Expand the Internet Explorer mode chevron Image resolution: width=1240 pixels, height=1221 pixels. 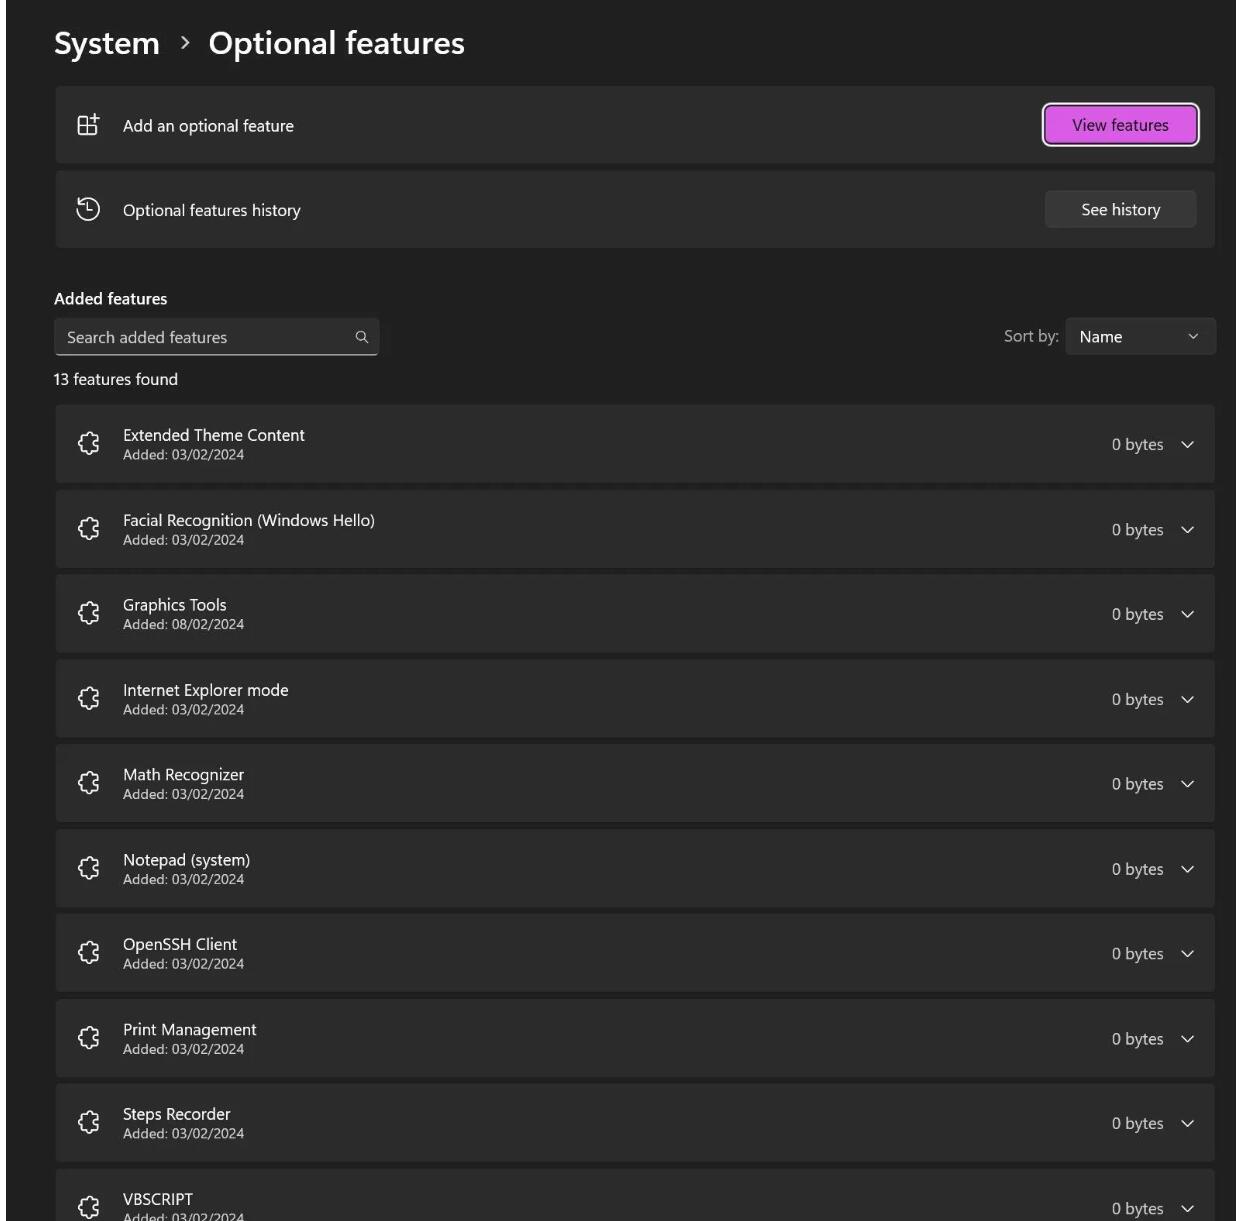pyautogui.click(x=1187, y=700)
